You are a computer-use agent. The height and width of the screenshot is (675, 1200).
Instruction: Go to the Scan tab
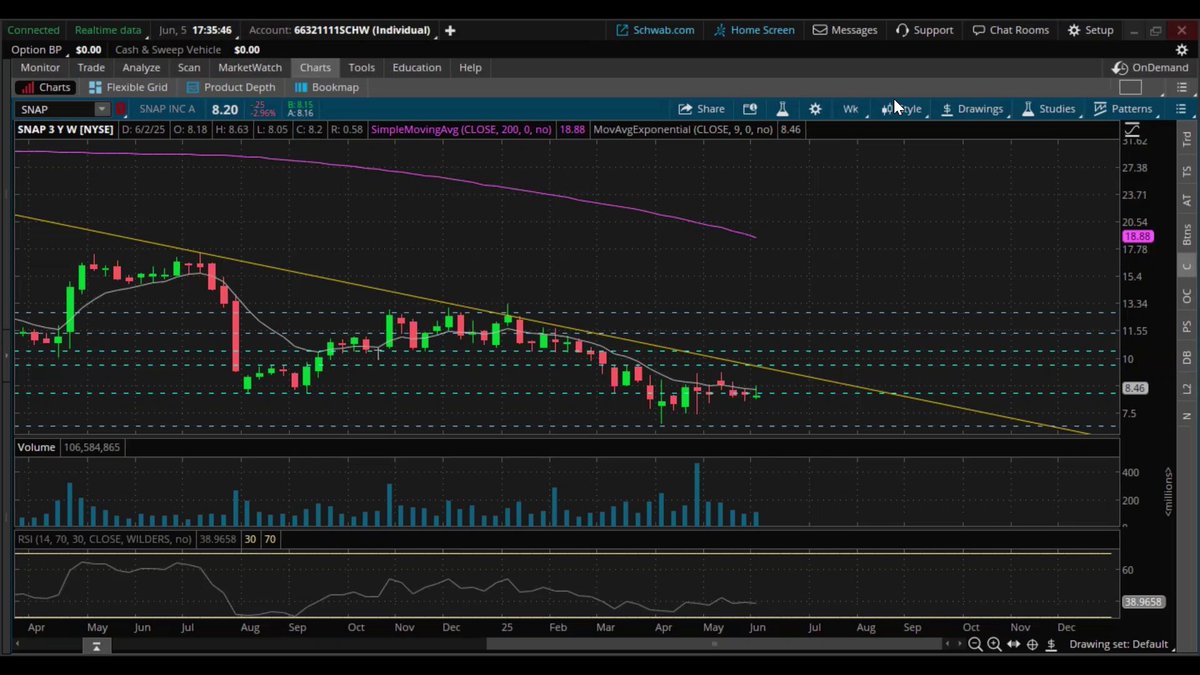[189, 67]
